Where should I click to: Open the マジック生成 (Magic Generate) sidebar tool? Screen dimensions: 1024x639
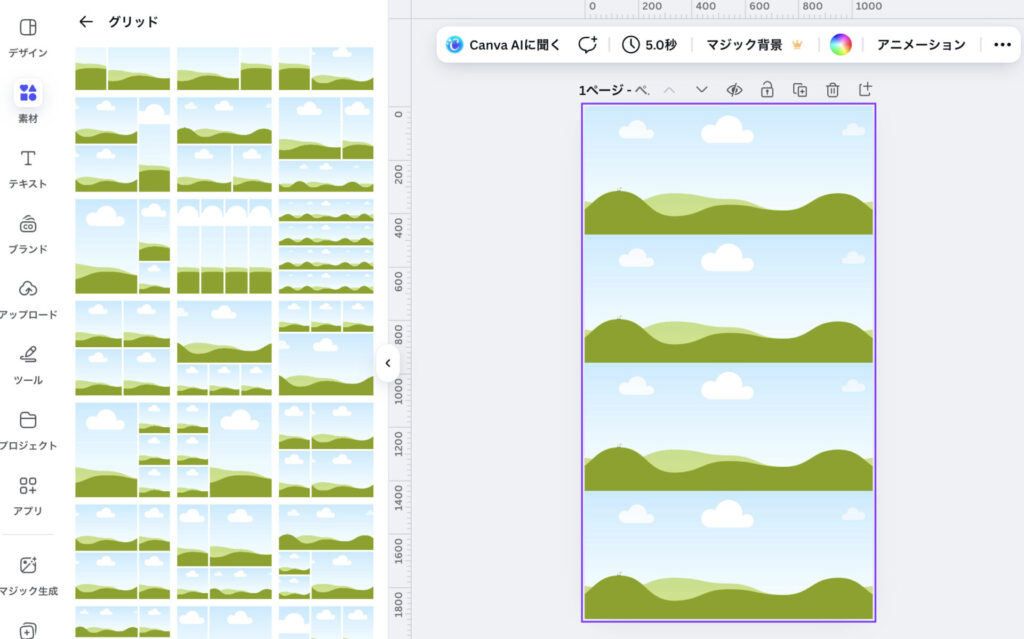[28, 573]
